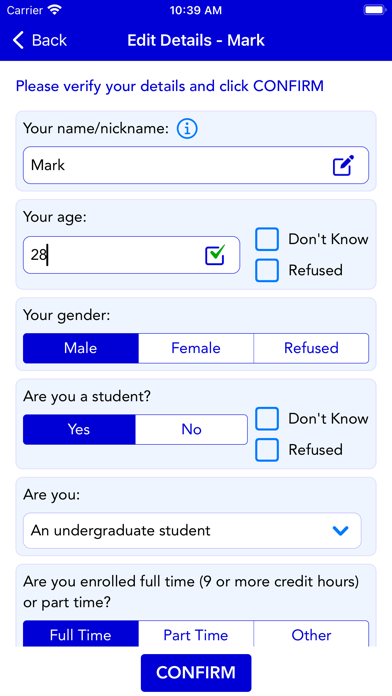
Task: Tap the age input field showing 28
Action: 131,255
